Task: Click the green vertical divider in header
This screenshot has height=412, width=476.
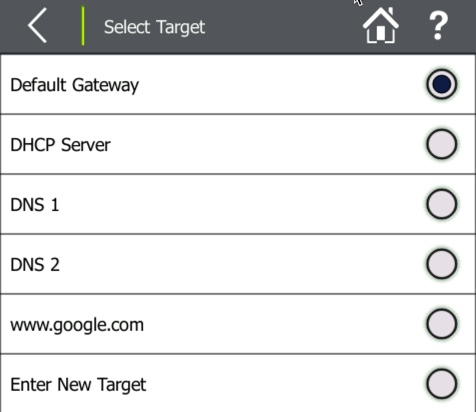Action: click(x=83, y=26)
